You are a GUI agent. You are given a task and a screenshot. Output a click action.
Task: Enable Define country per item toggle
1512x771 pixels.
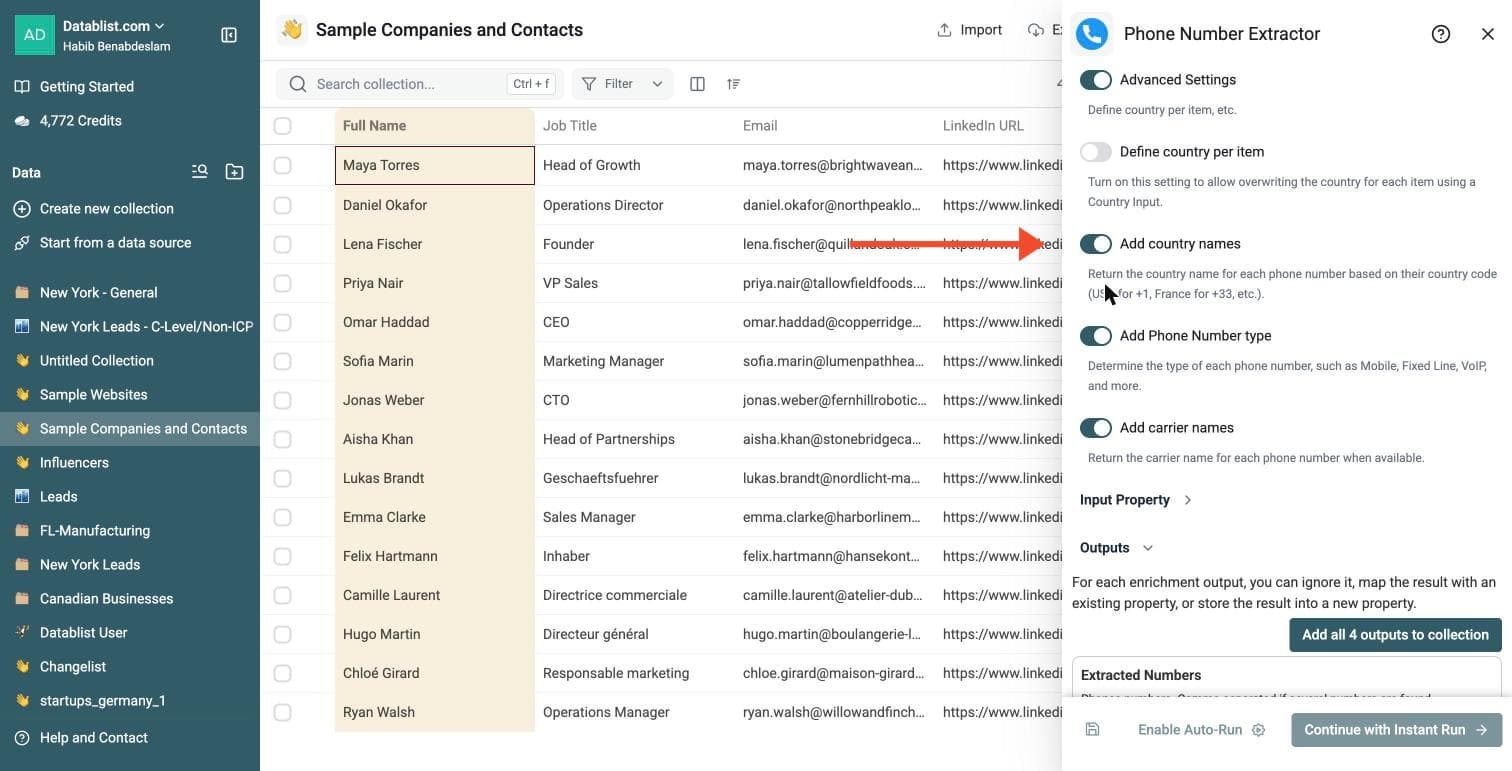point(1096,152)
